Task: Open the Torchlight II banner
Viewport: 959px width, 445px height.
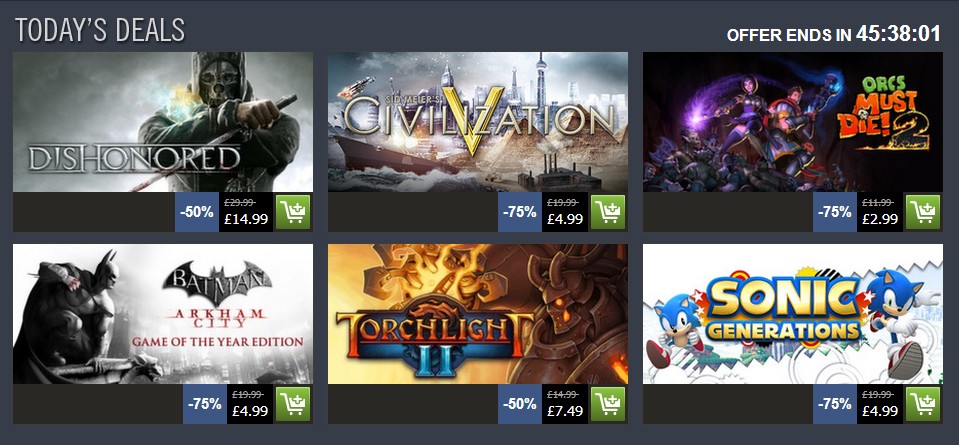Action: pyautogui.click(x=478, y=314)
